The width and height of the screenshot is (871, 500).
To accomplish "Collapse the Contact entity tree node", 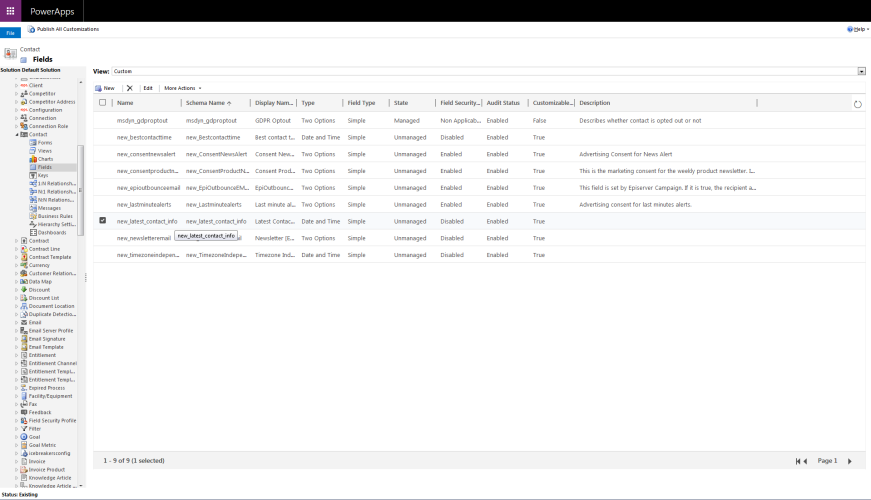I will (16, 134).
